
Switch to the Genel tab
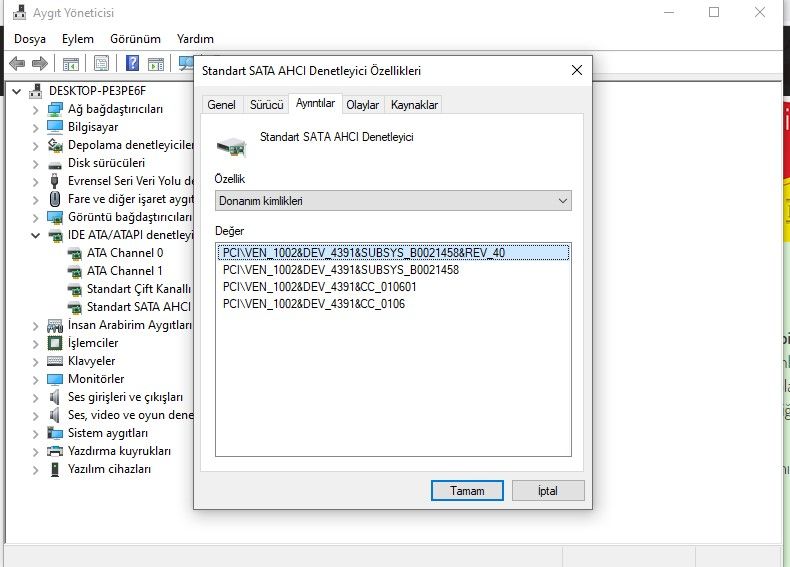point(221,105)
